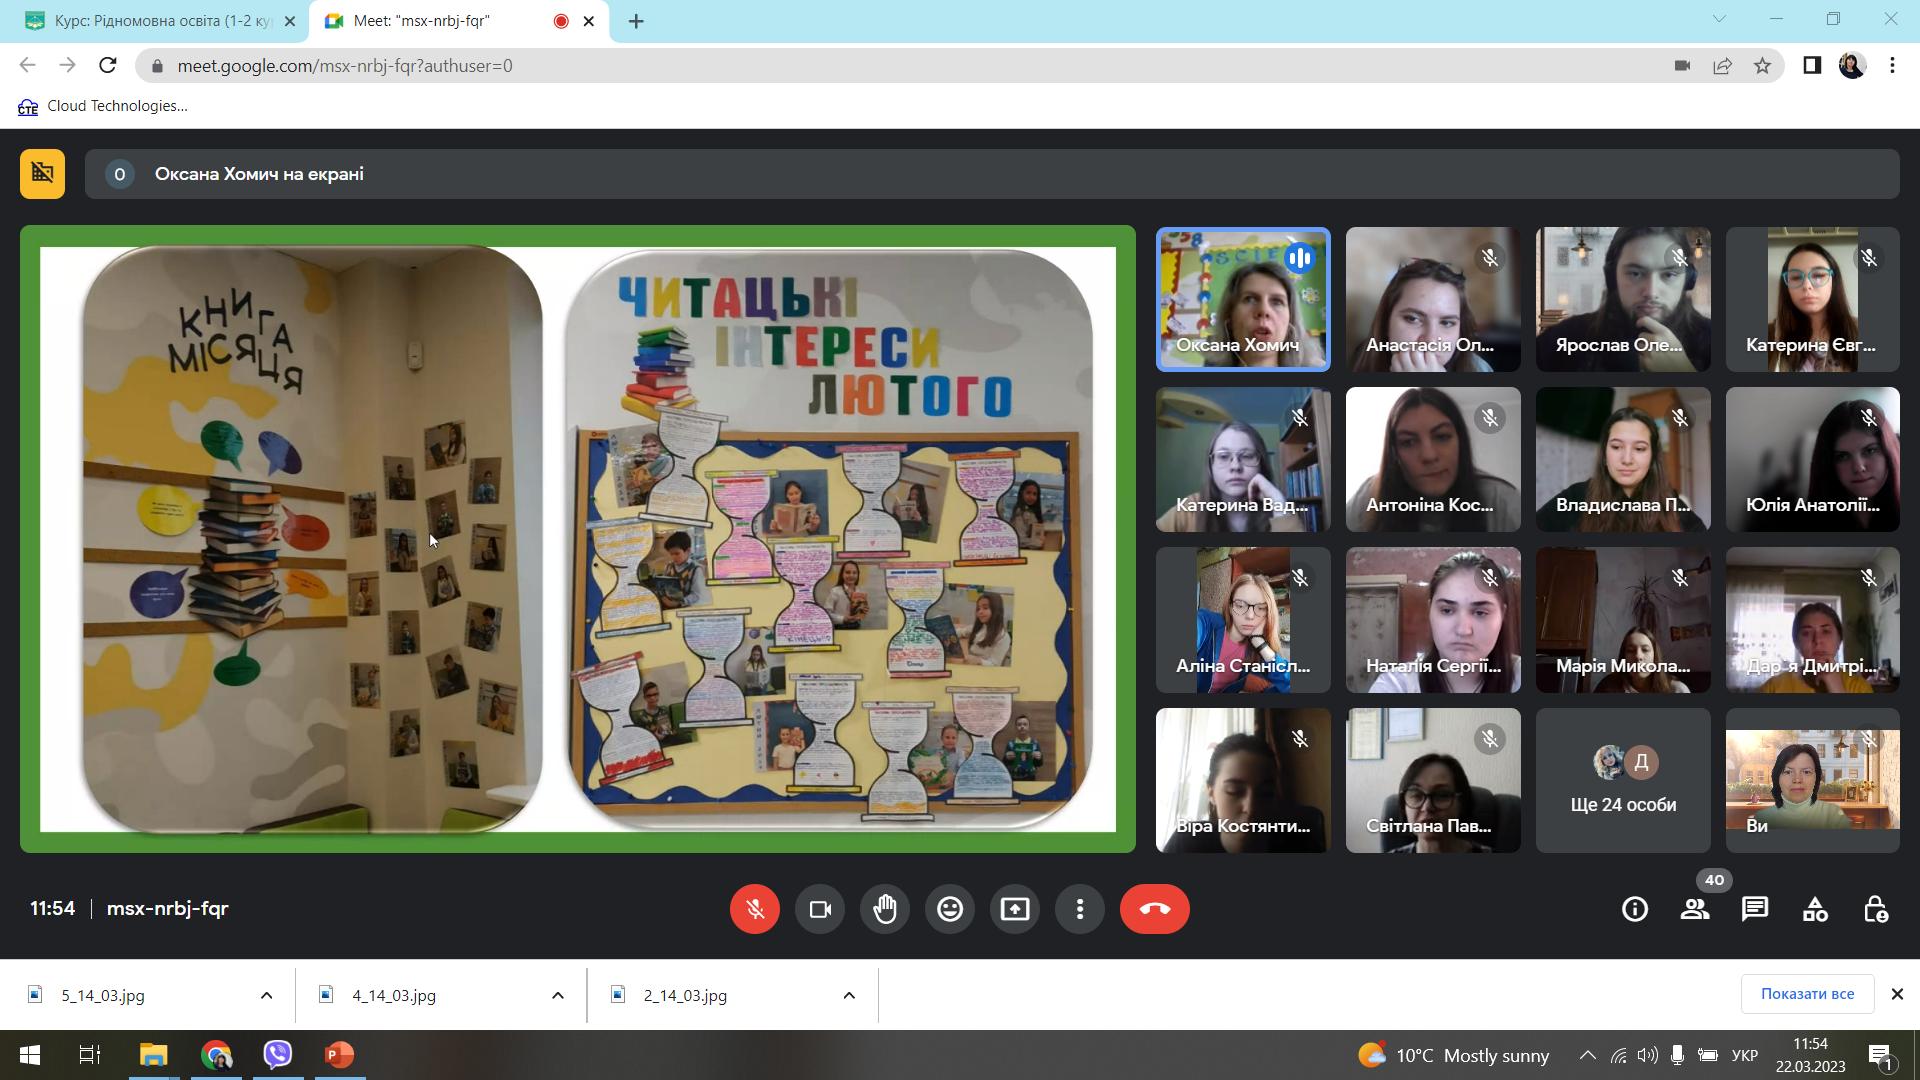Image resolution: width=1920 pixels, height=1080 pixels.
Task: Unmute the microphone
Action: pos(755,909)
